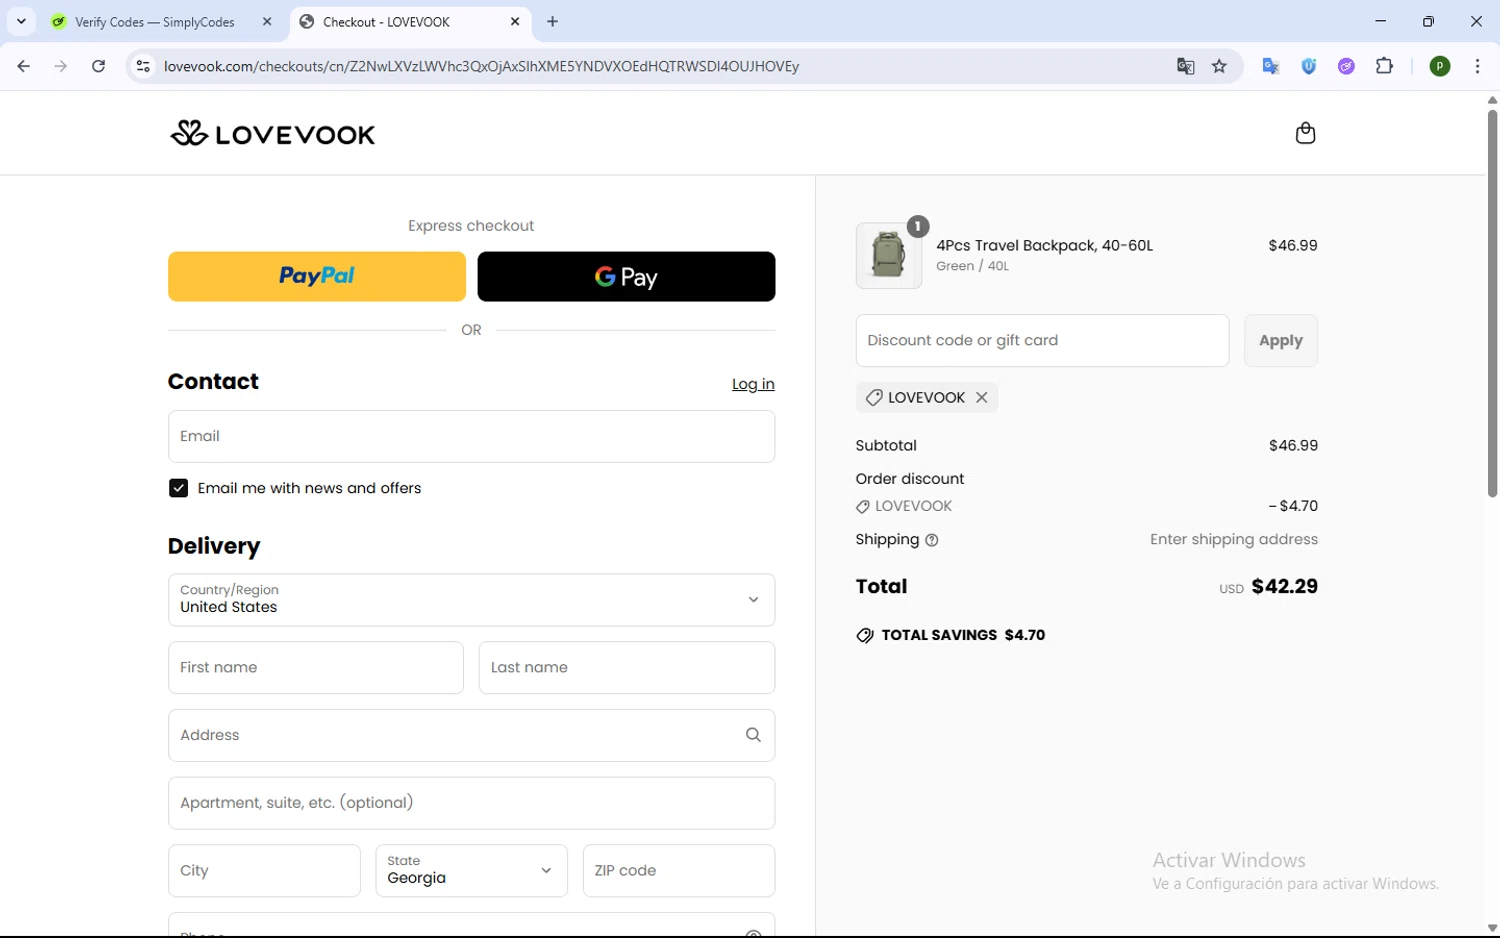
Task: Click the Address search magnifier icon
Action: [x=753, y=735]
